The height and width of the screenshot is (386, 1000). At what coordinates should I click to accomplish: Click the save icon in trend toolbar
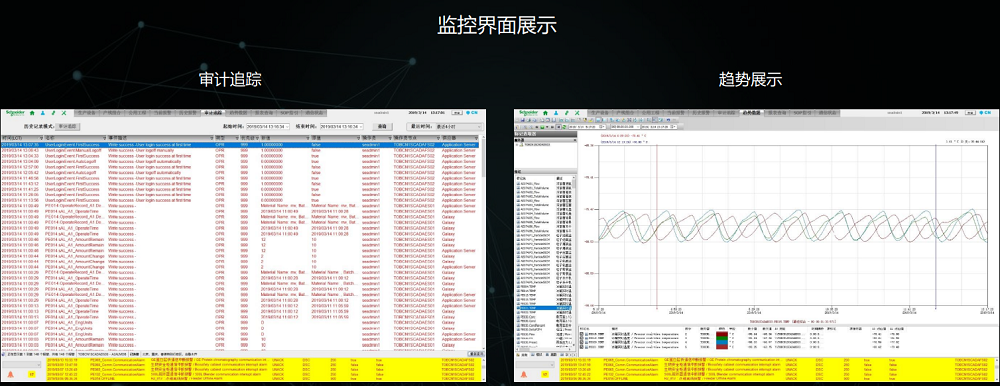(x=522, y=120)
